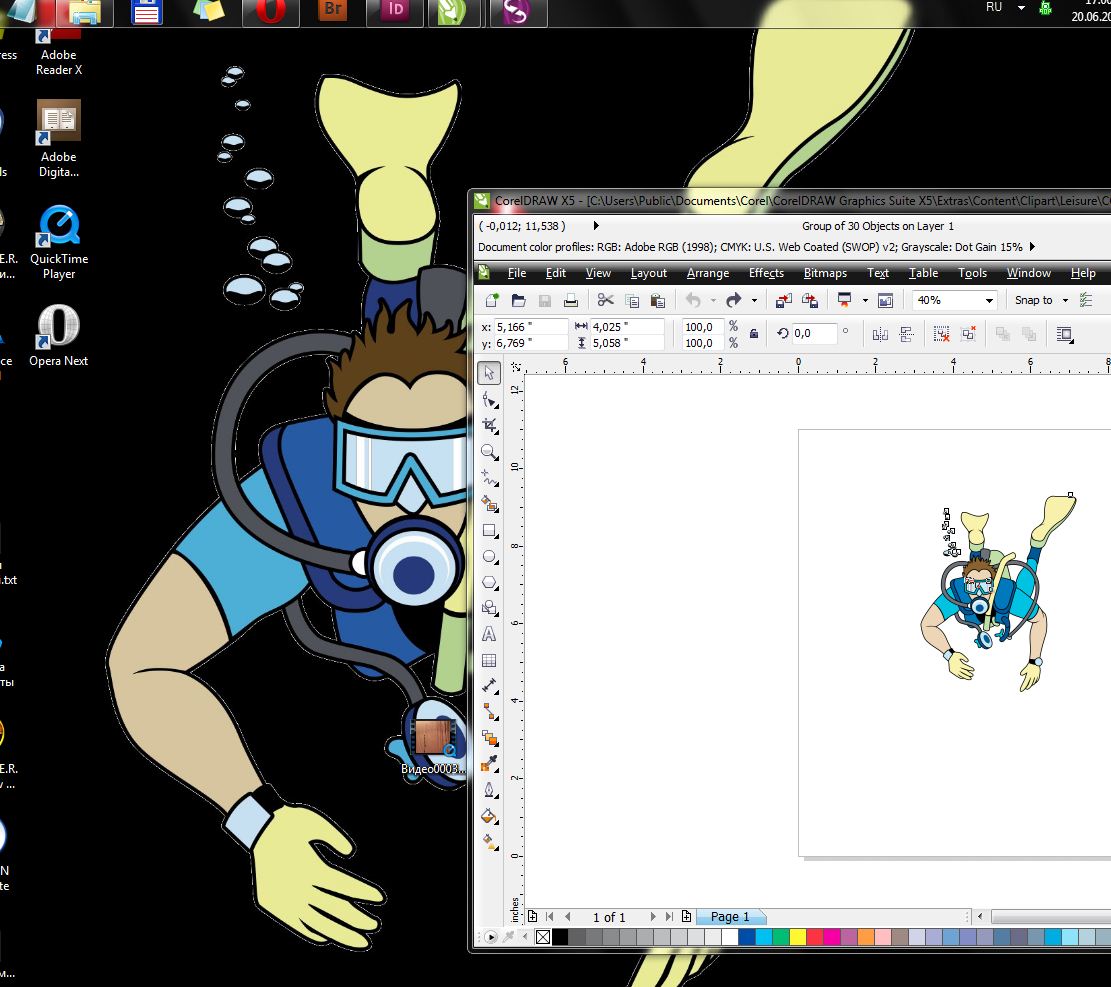
Task: Select the Rectangle tool
Action: (490, 531)
